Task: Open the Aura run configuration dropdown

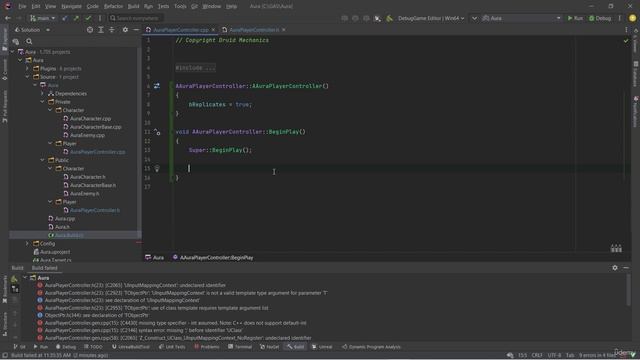Action: [x=521, y=18]
